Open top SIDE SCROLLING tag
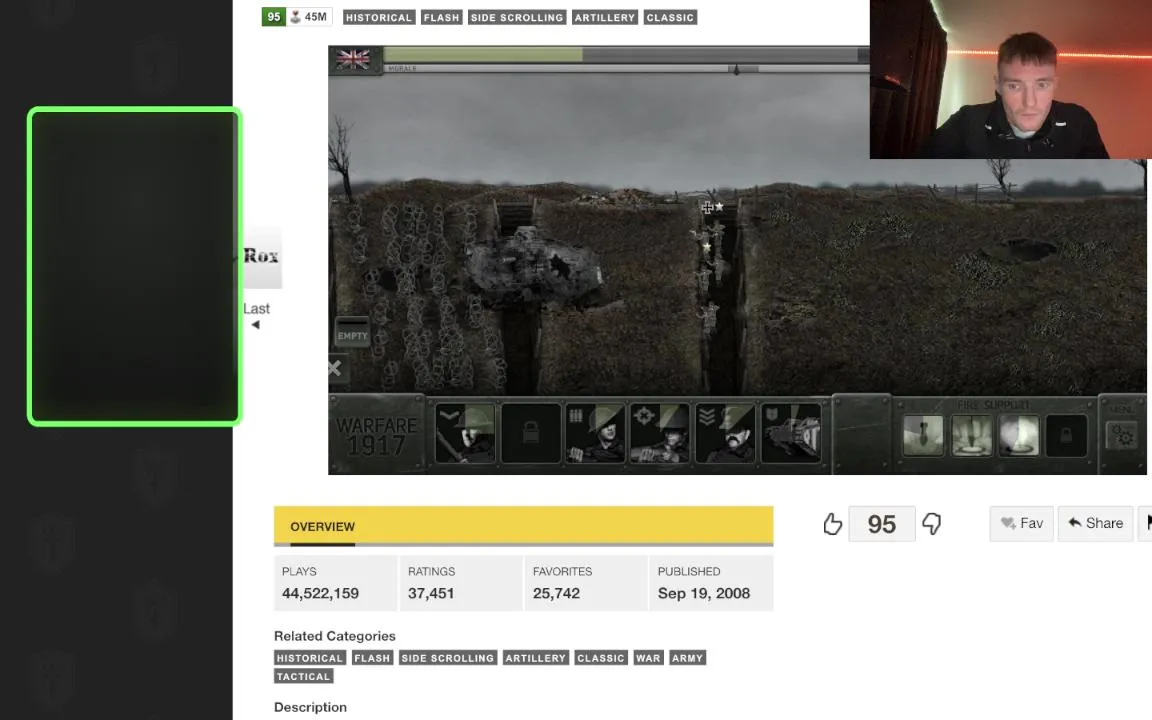This screenshot has height=720, width=1152. click(517, 18)
